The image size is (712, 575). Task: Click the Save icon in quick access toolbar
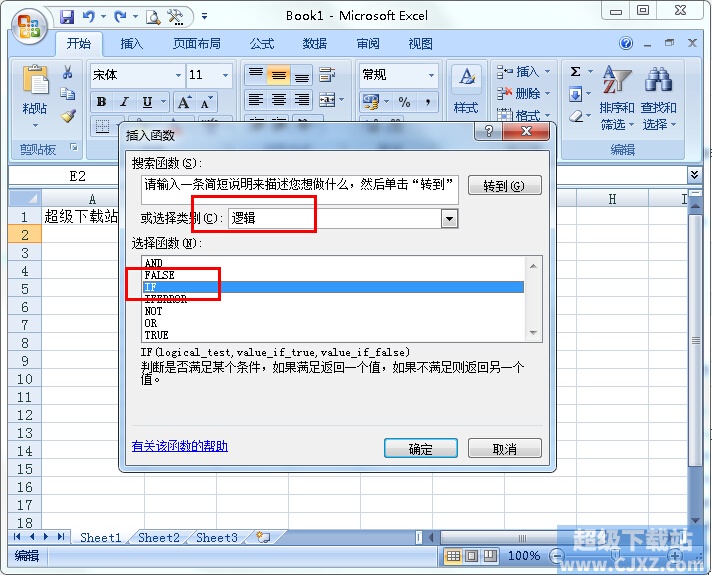[x=67, y=17]
